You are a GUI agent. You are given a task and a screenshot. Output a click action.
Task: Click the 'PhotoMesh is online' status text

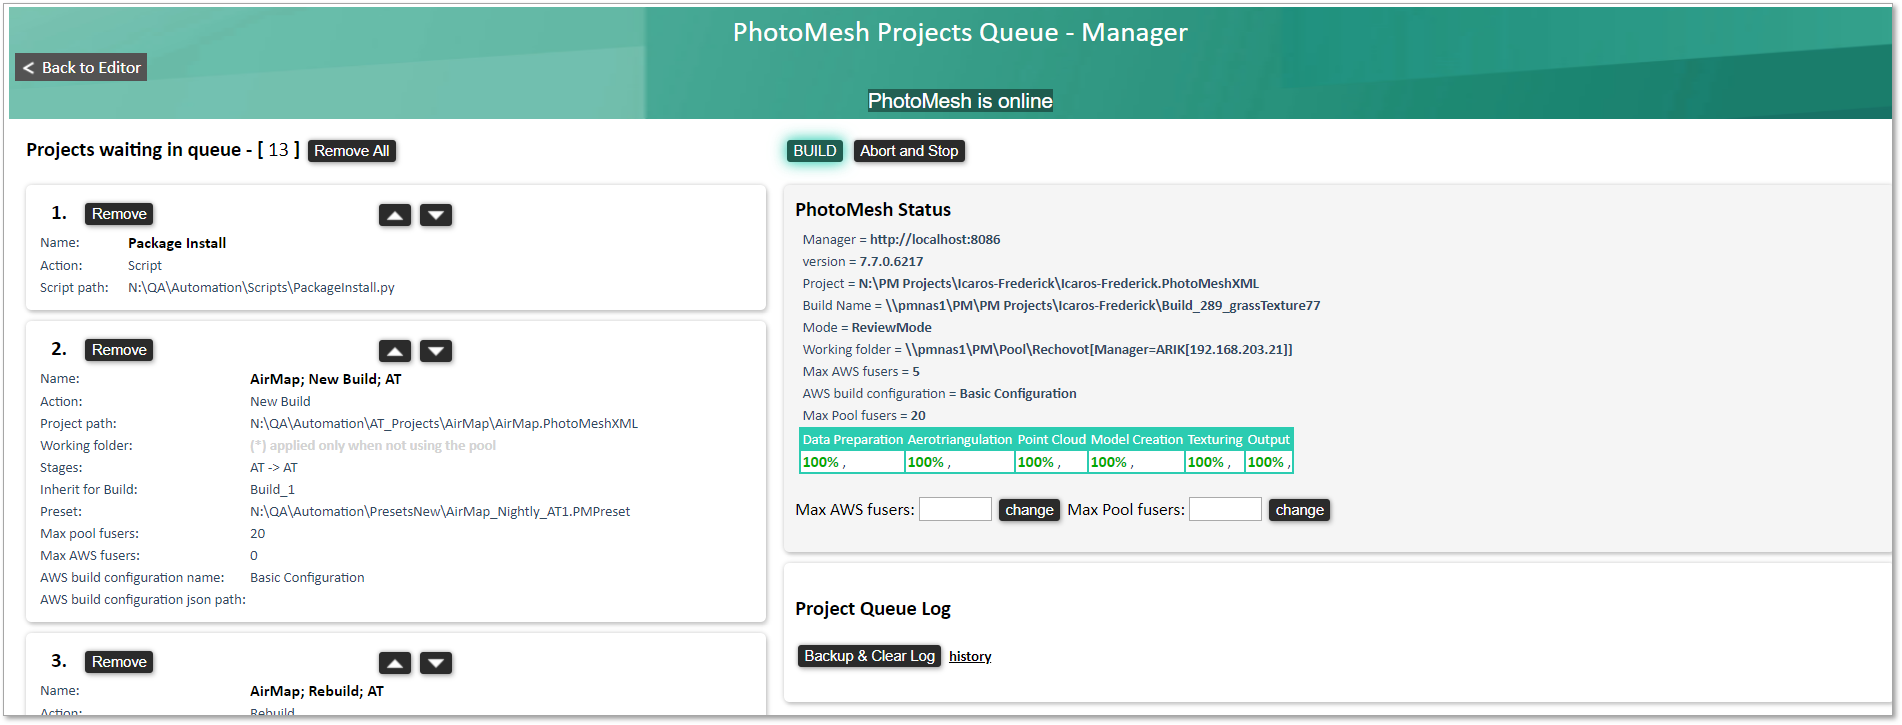click(x=960, y=101)
